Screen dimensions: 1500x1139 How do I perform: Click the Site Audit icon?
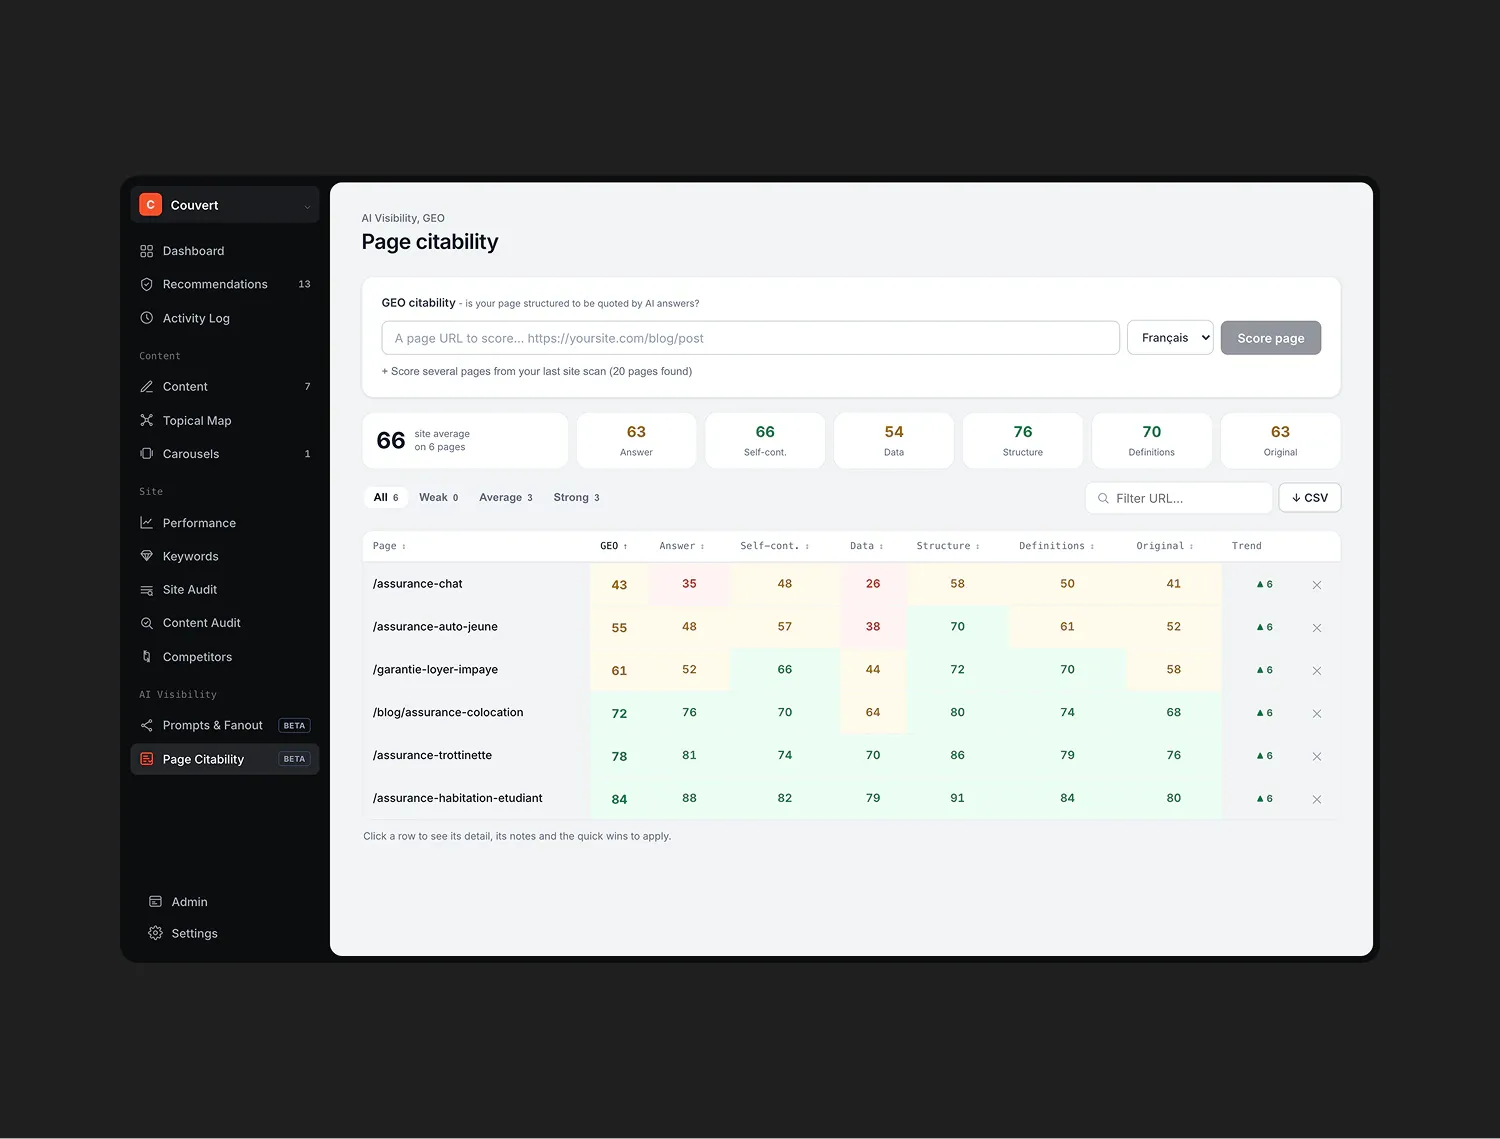tap(147, 590)
